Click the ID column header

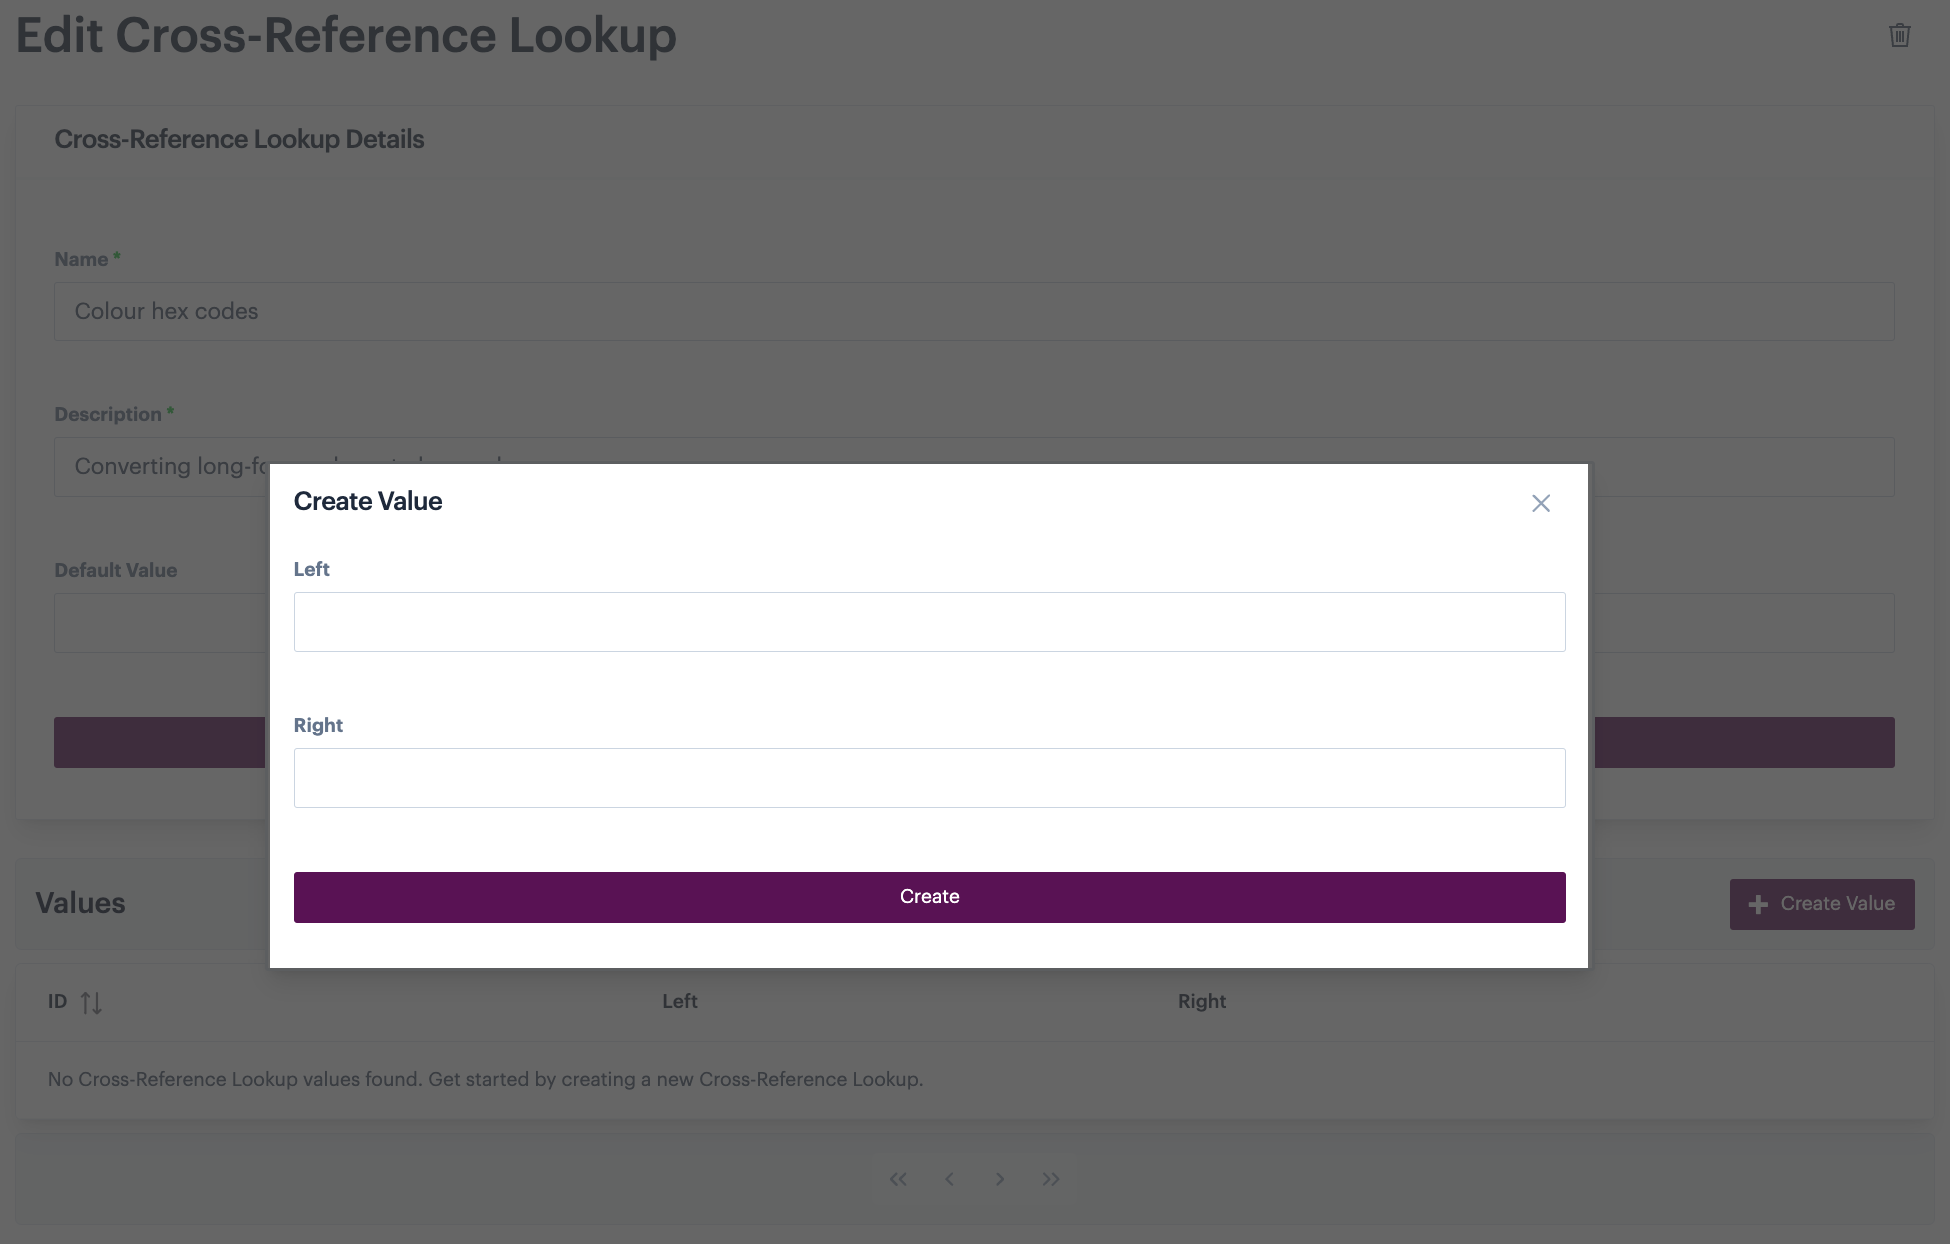click(57, 1001)
